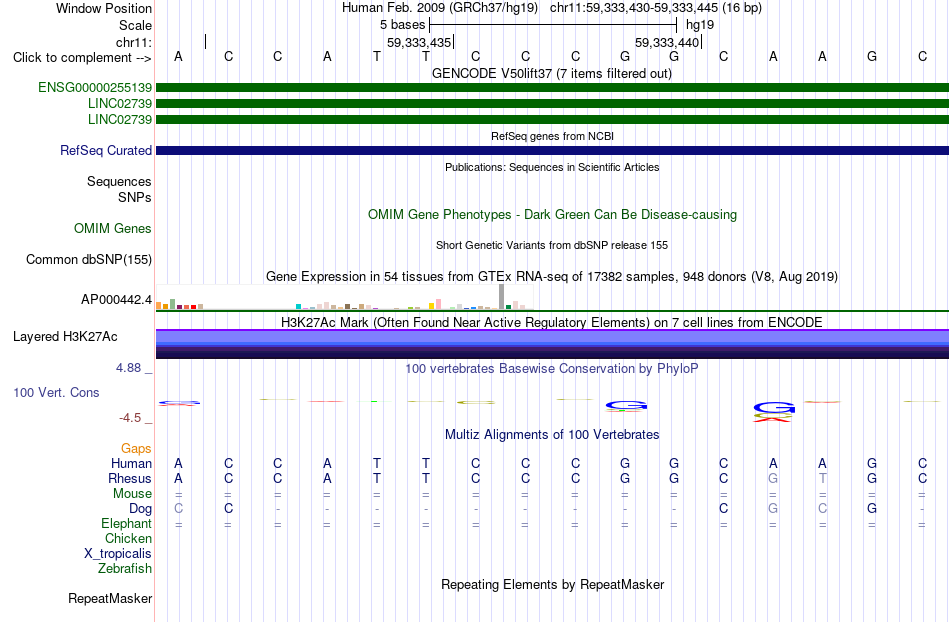The height and width of the screenshot is (622, 950).
Task: Click the Elephant species label
Action: point(127,523)
